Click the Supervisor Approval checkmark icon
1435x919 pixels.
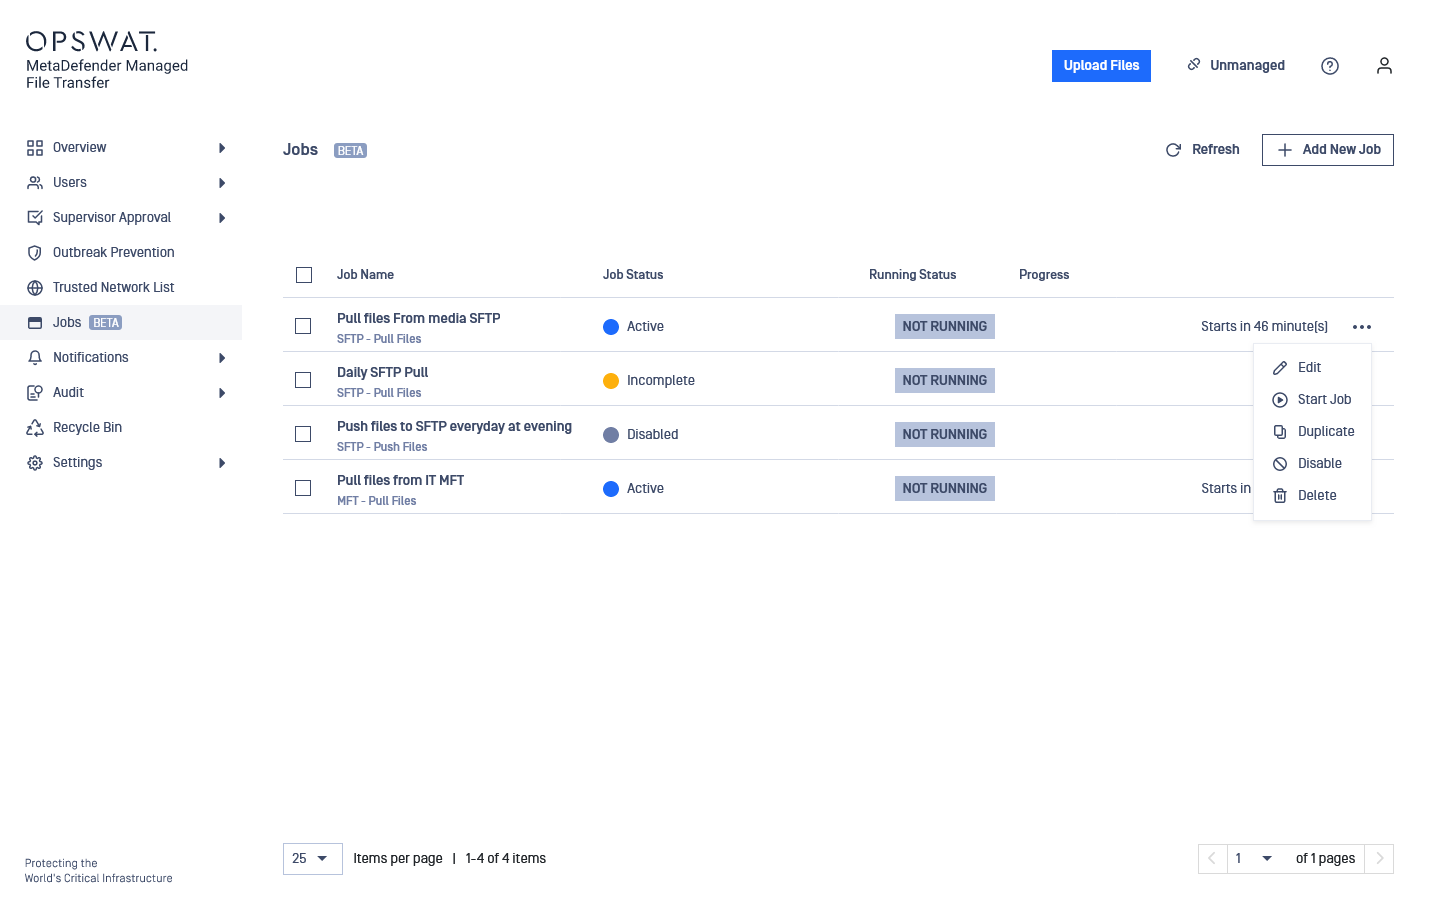click(35, 218)
